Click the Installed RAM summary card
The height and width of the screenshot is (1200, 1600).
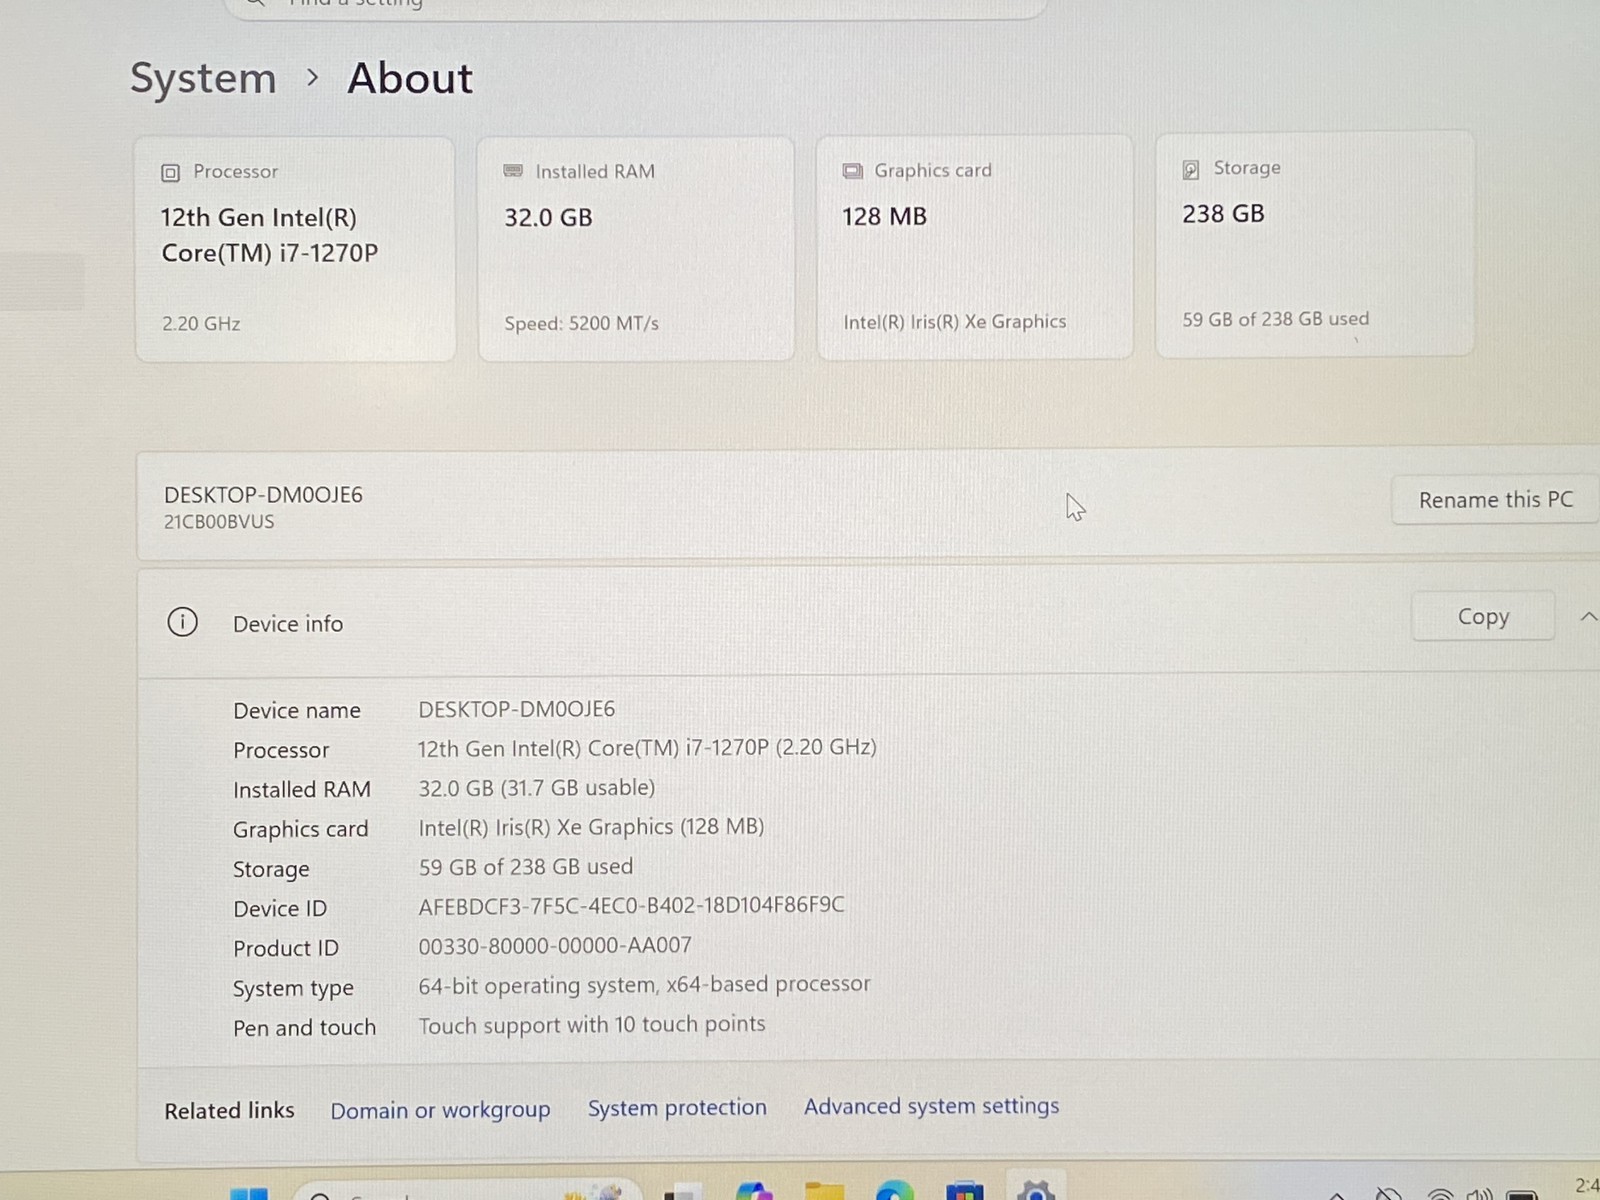click(636, 249)
